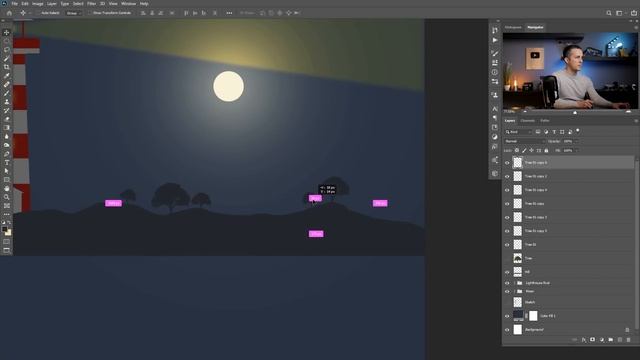
Task: Open the layer Kind filter dropdown
Action: (x=518, y=132)
